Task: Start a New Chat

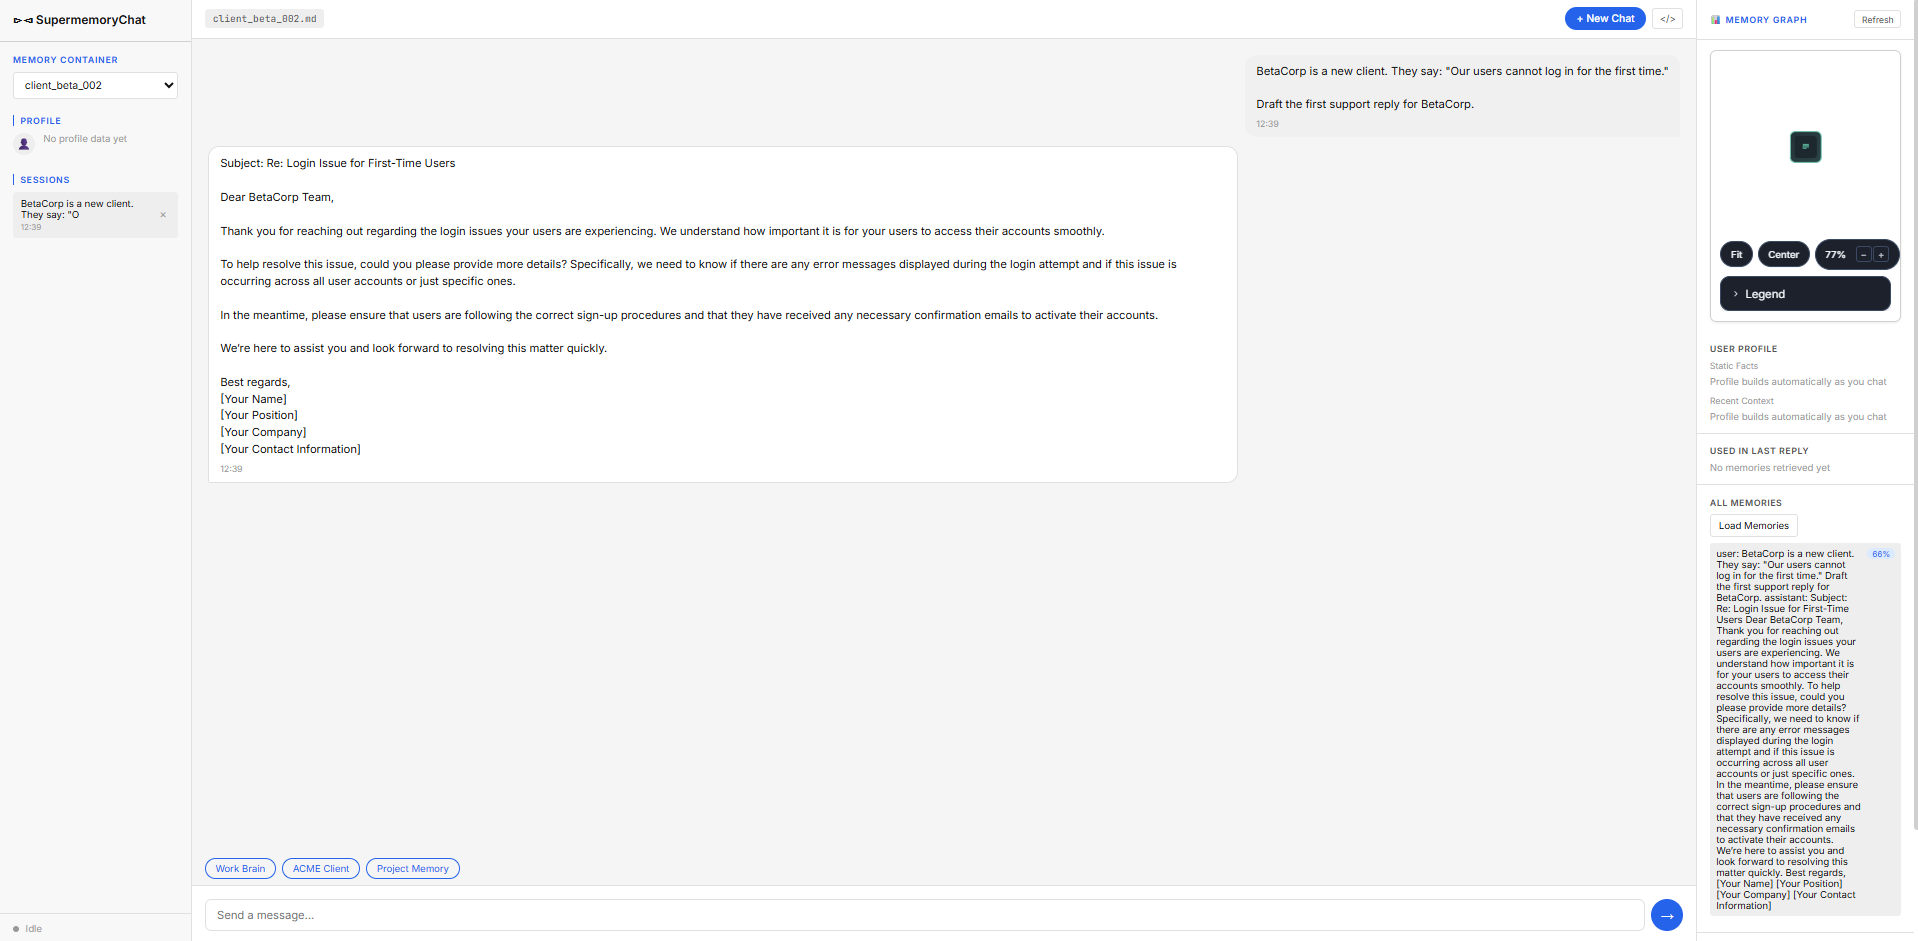Action: (x=1605, y=19)
